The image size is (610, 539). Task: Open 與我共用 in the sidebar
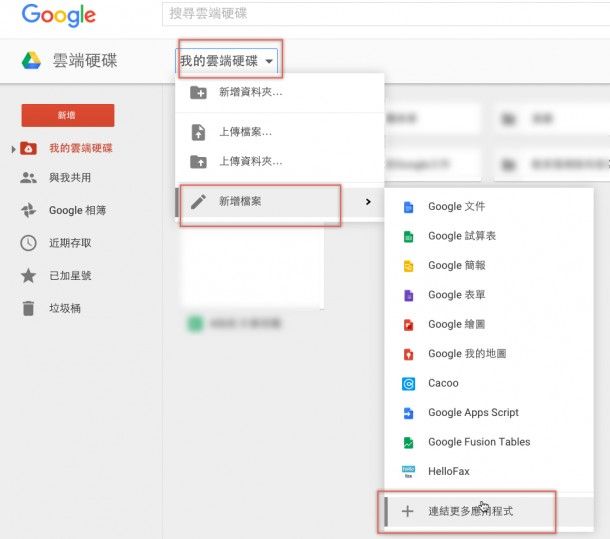coord(70,178)
